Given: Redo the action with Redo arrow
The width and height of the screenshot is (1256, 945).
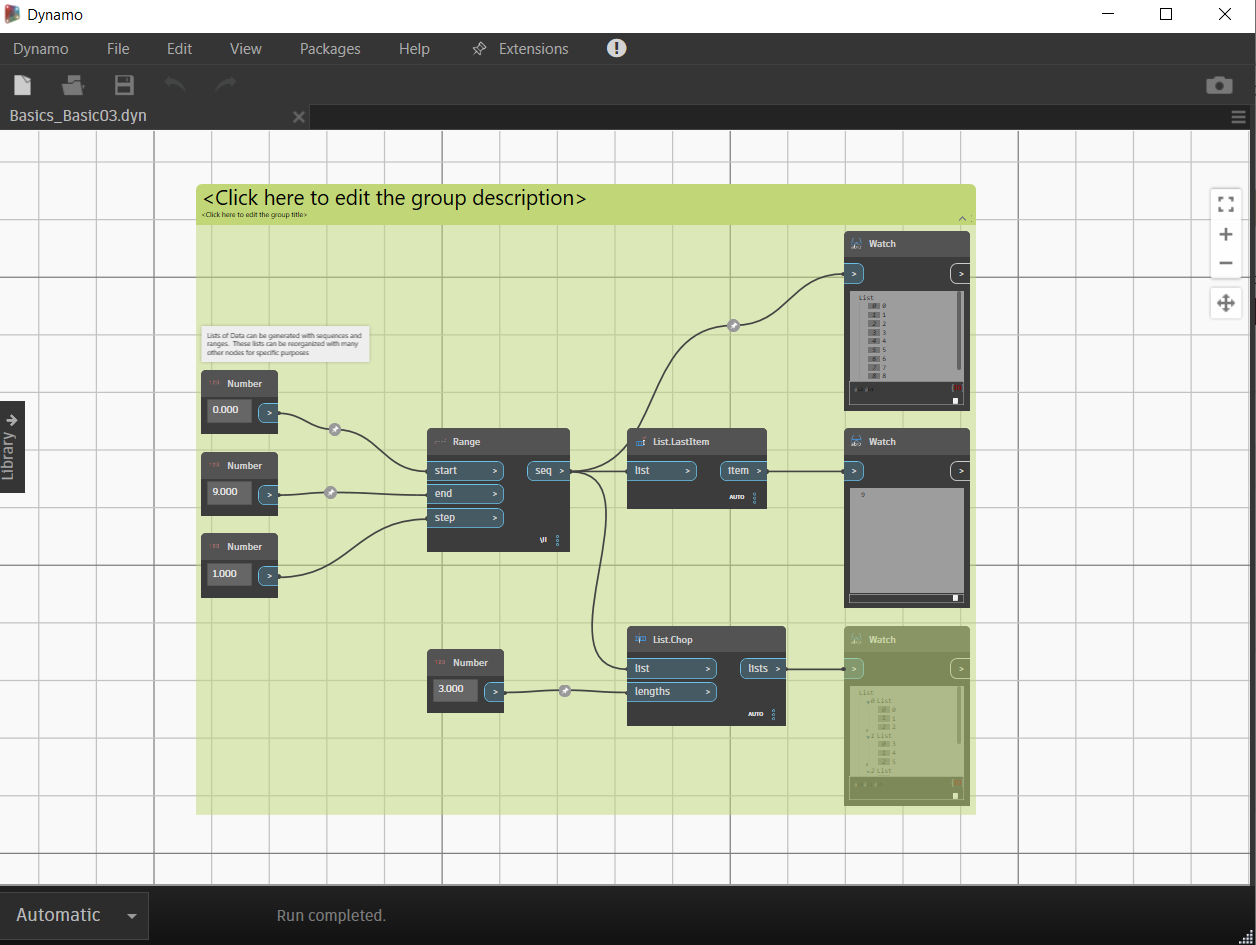Looking at the screenshot, I should pos(226,85).
